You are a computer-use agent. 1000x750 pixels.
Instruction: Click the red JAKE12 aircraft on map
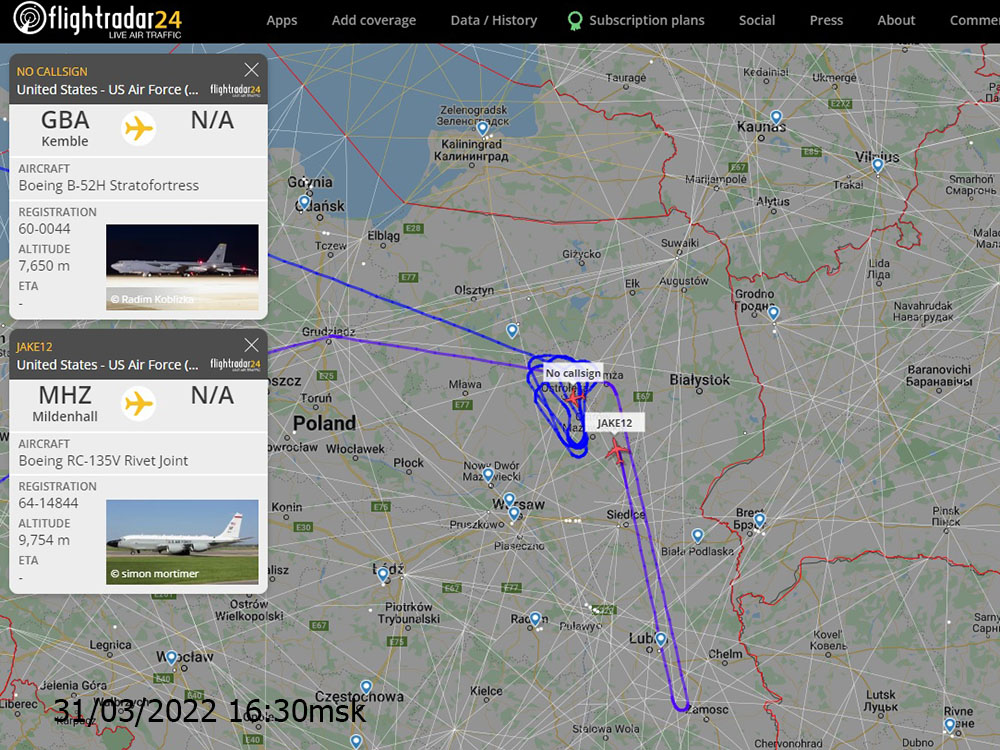[617, 451]
